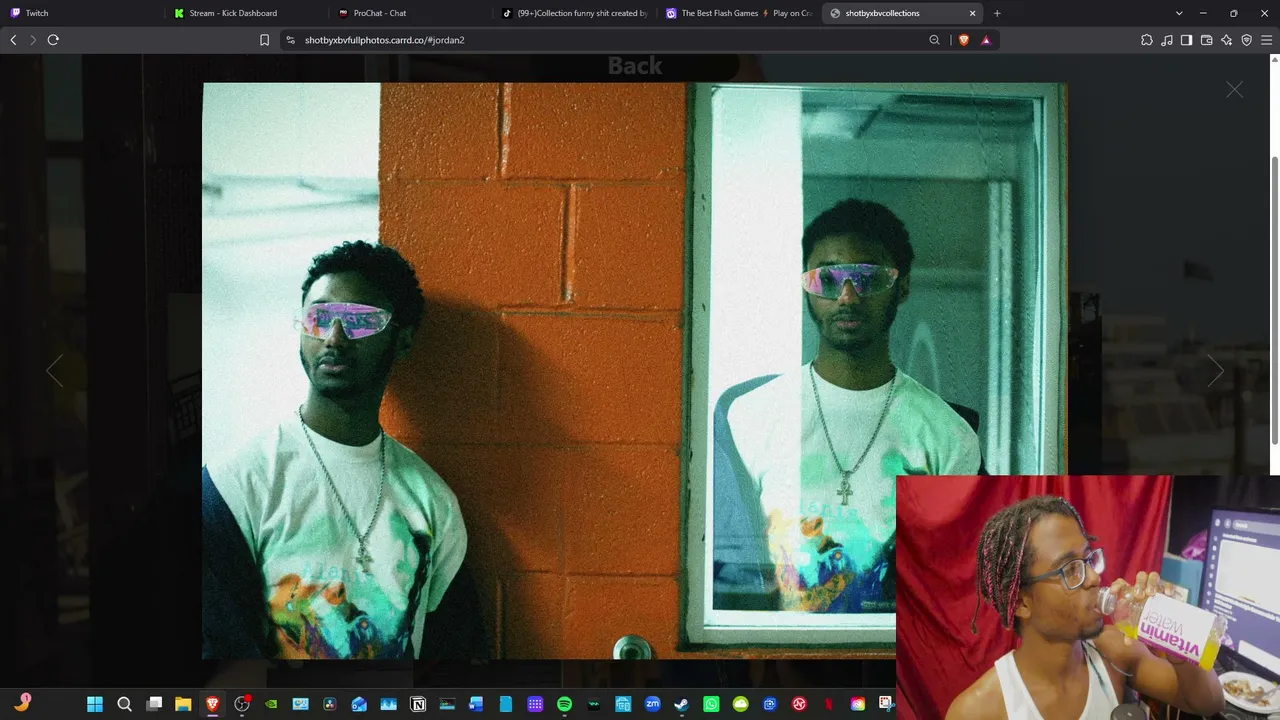Viewport: 1280px width, 720px height.
Task: Open Notion from the taskbar
Action: (x=418, y=704)
